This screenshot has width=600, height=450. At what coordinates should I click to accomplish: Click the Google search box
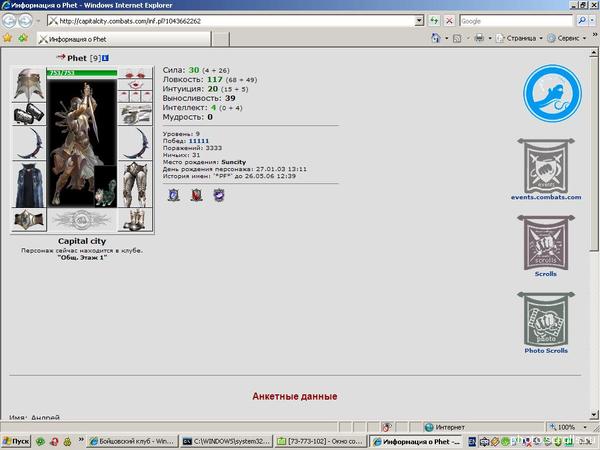[x=516, y=21]
